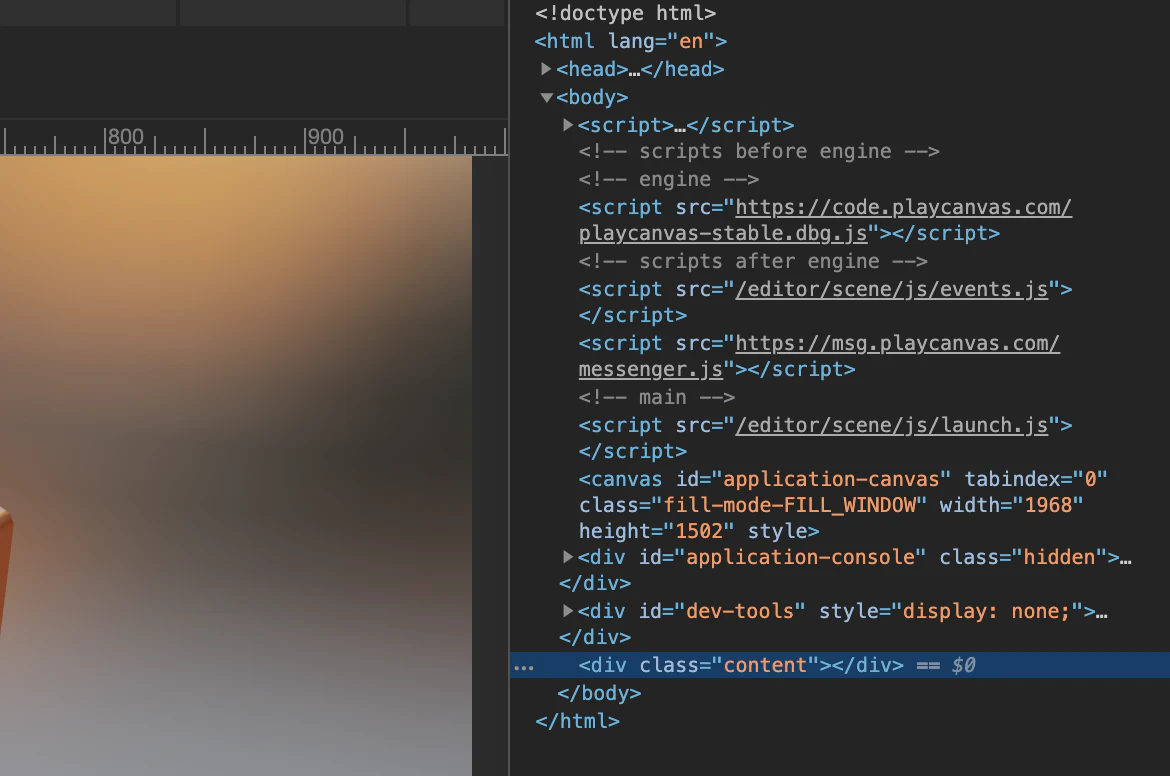Select the div class="content" node
Viewport: 1170px width, 776px height.
[x=741, y=665]
